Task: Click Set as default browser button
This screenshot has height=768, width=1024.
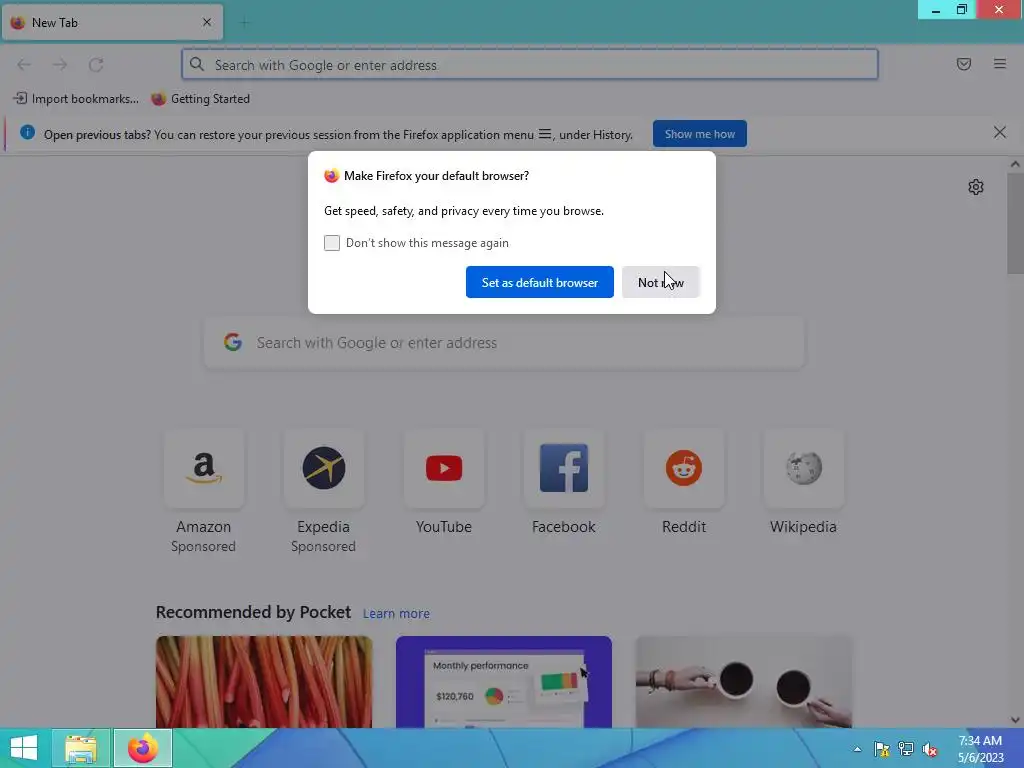Action: 539,282
